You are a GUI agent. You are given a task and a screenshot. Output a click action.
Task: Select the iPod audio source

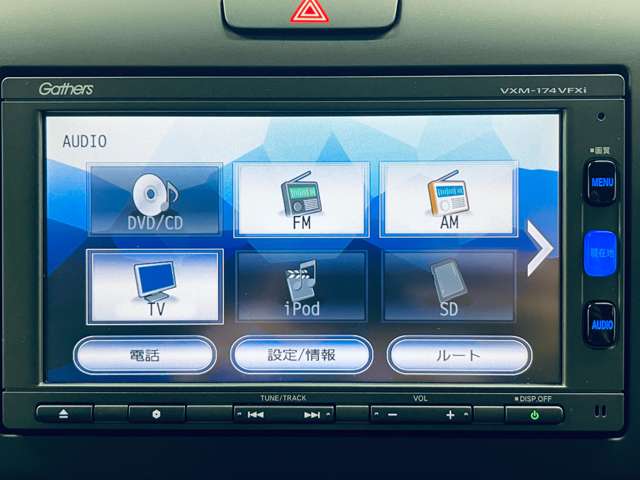click(301, 287)
